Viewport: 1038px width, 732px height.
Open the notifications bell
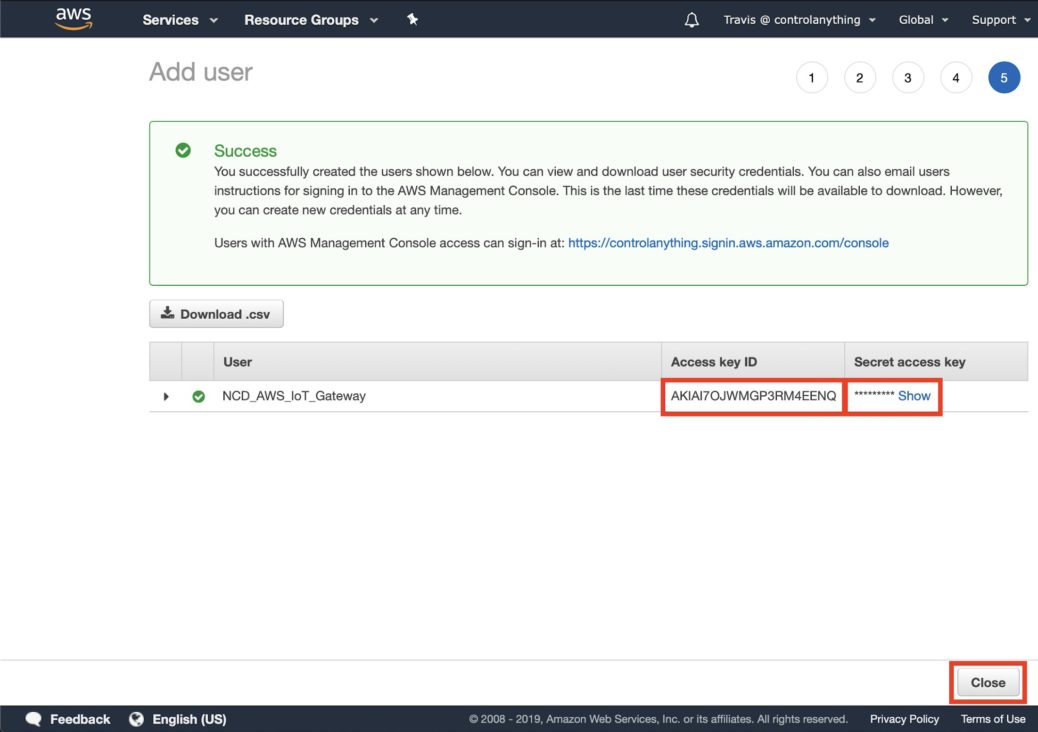690,18
